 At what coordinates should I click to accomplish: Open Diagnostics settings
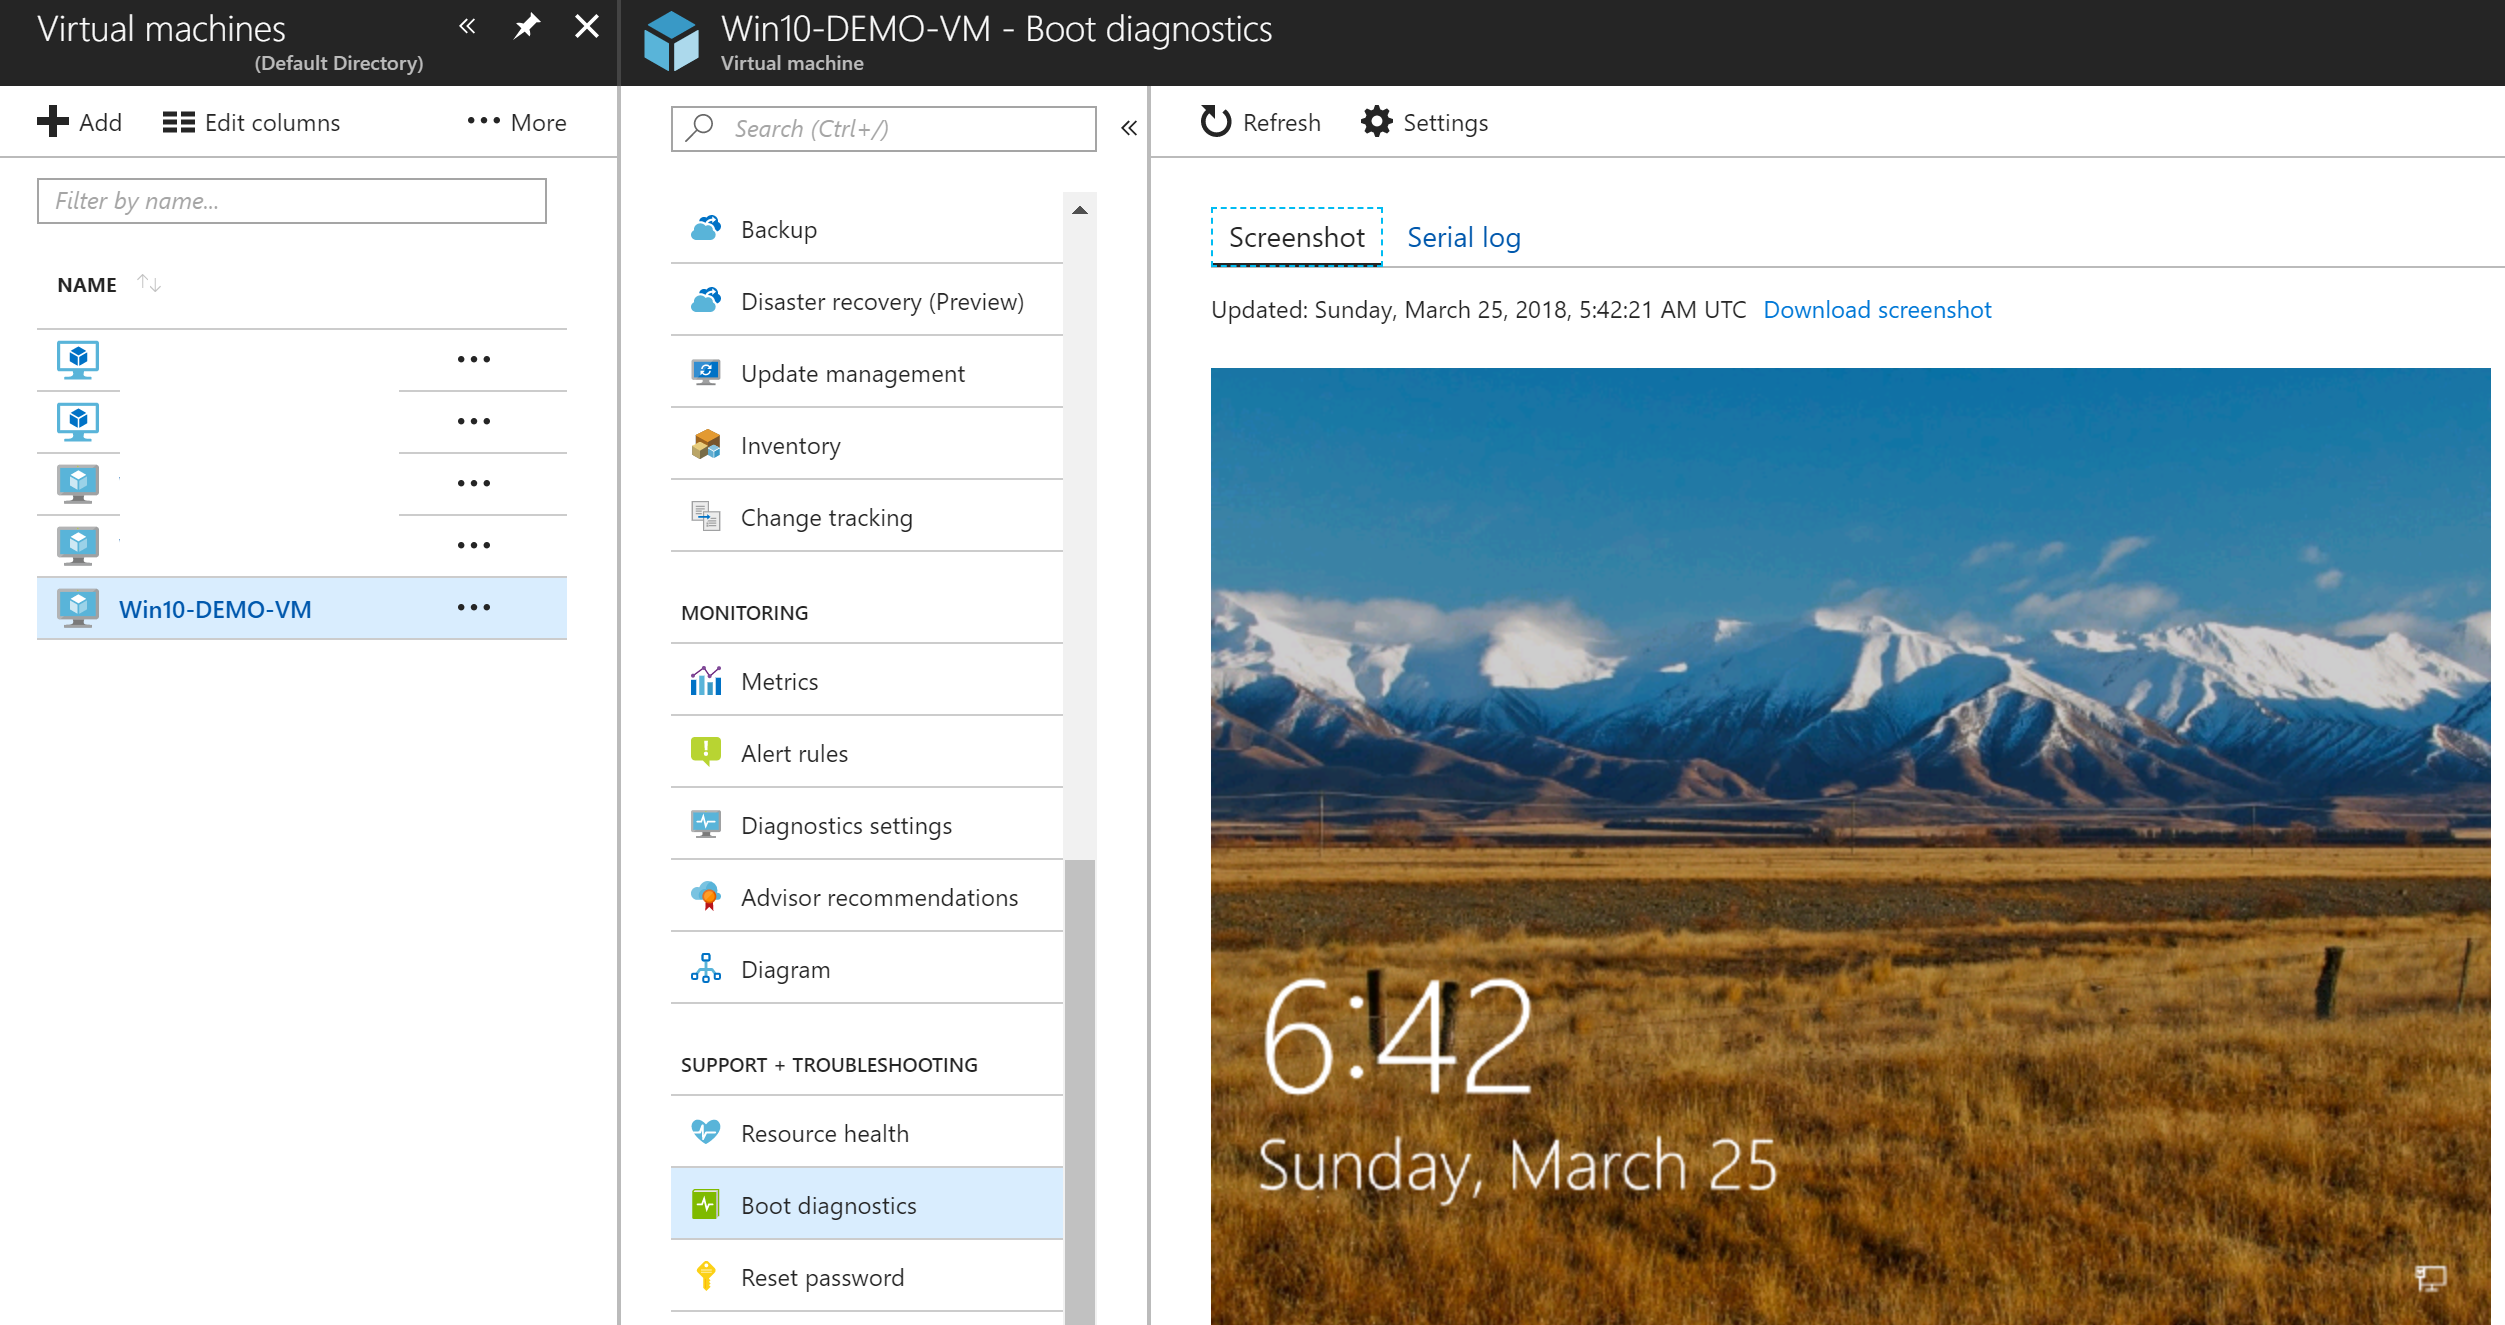click(x=846, y=825)
